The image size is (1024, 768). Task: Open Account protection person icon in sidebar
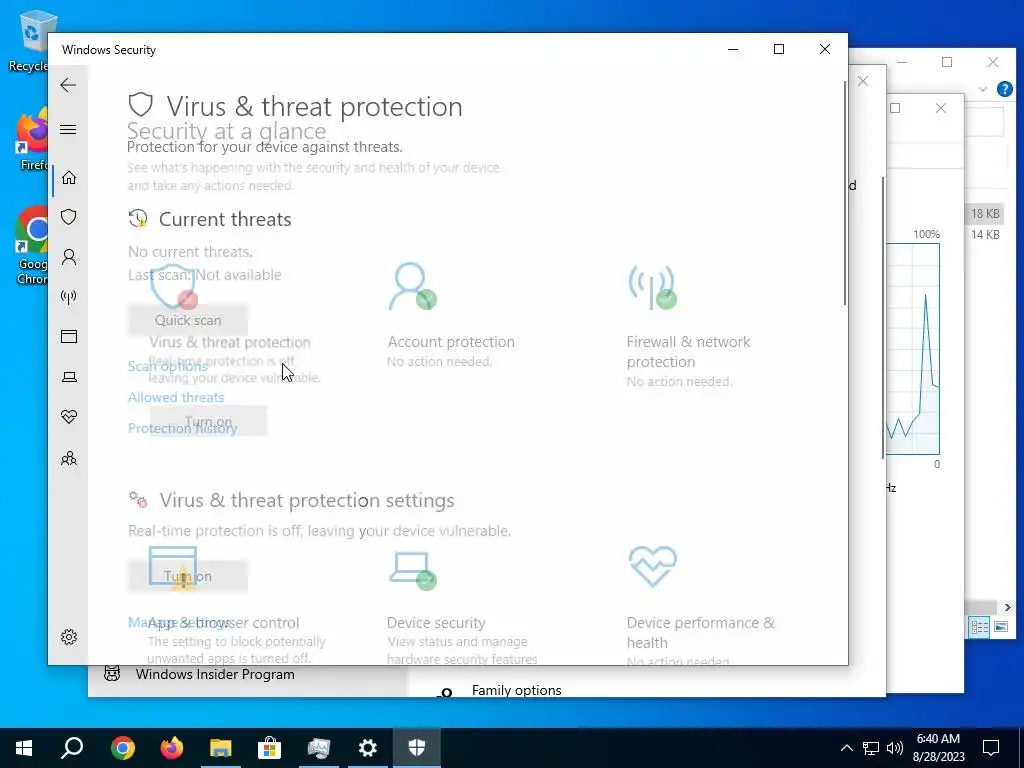(69, 257)
